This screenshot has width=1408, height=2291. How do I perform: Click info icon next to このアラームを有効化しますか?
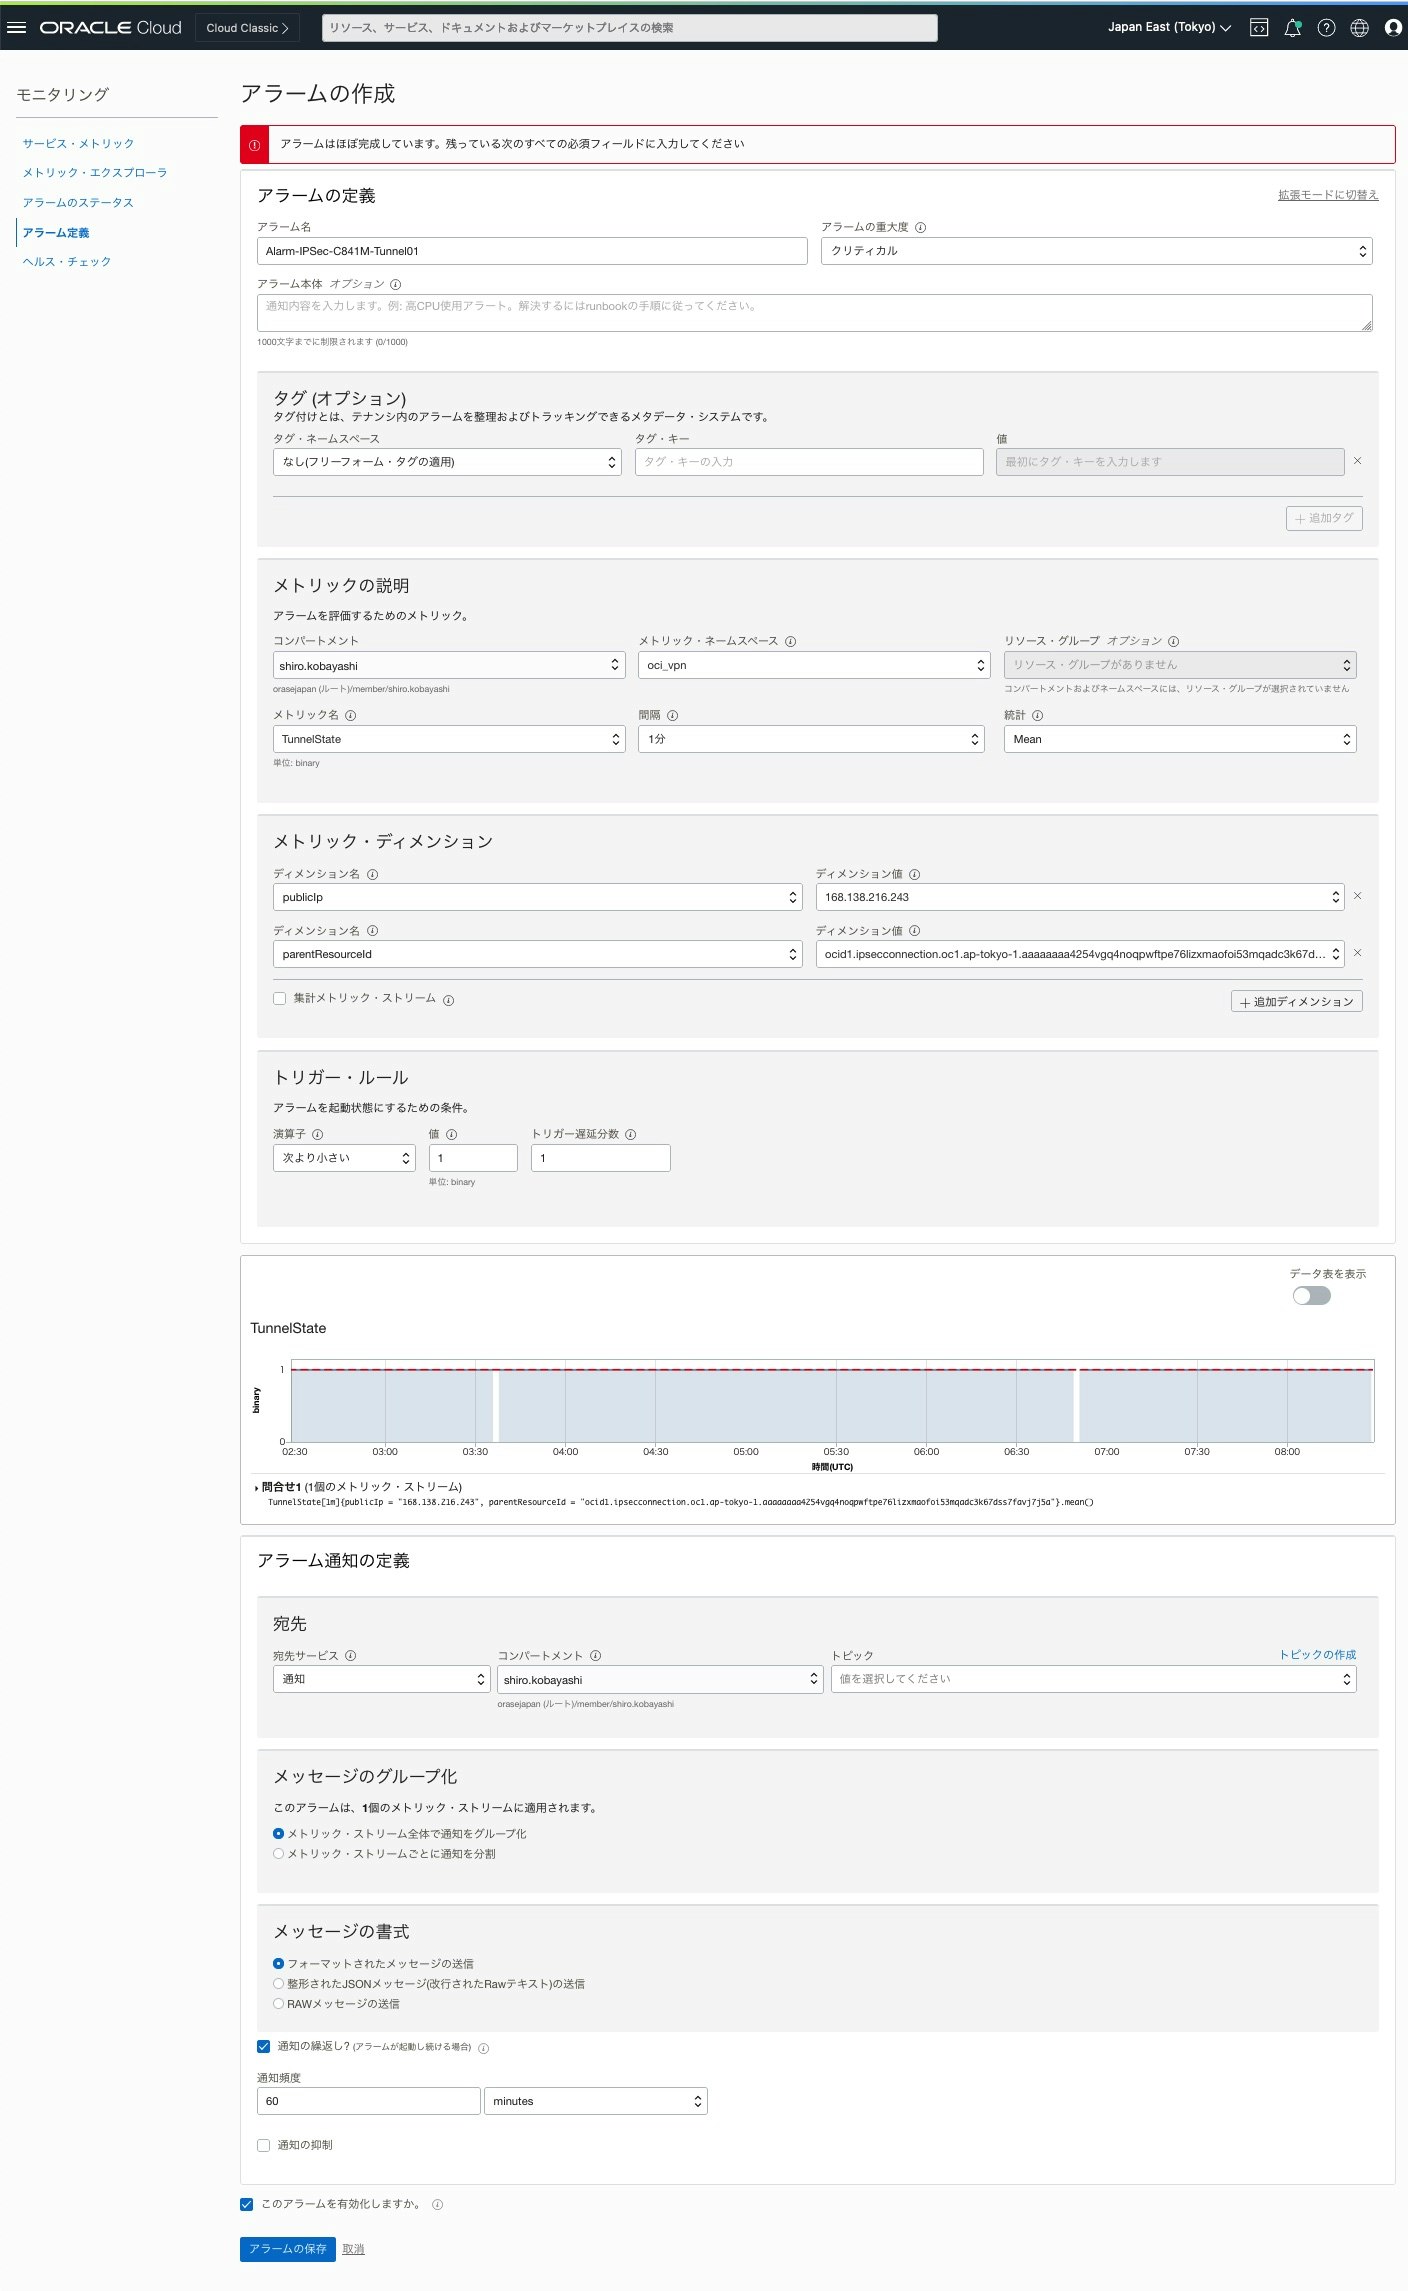click(437, 2204)
